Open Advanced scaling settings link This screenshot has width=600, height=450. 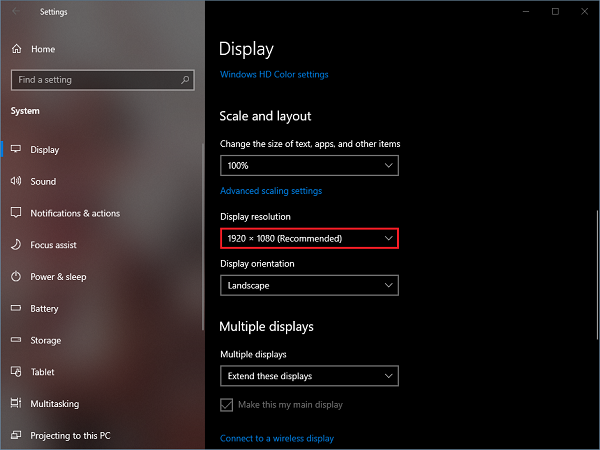point(270,191)
